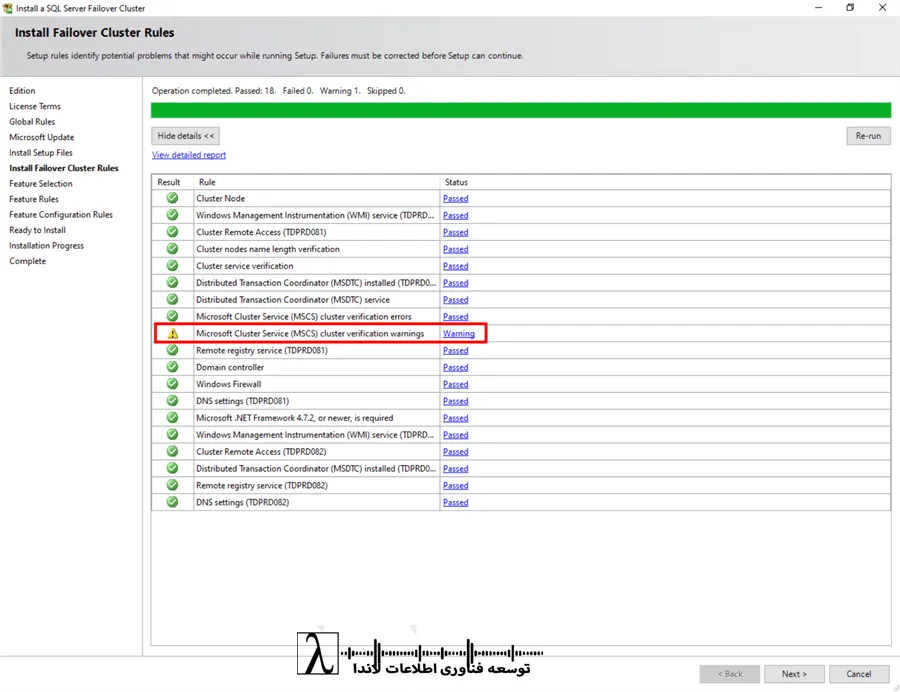
Task: Select the Feature Rules step
Action: (34, 199)
